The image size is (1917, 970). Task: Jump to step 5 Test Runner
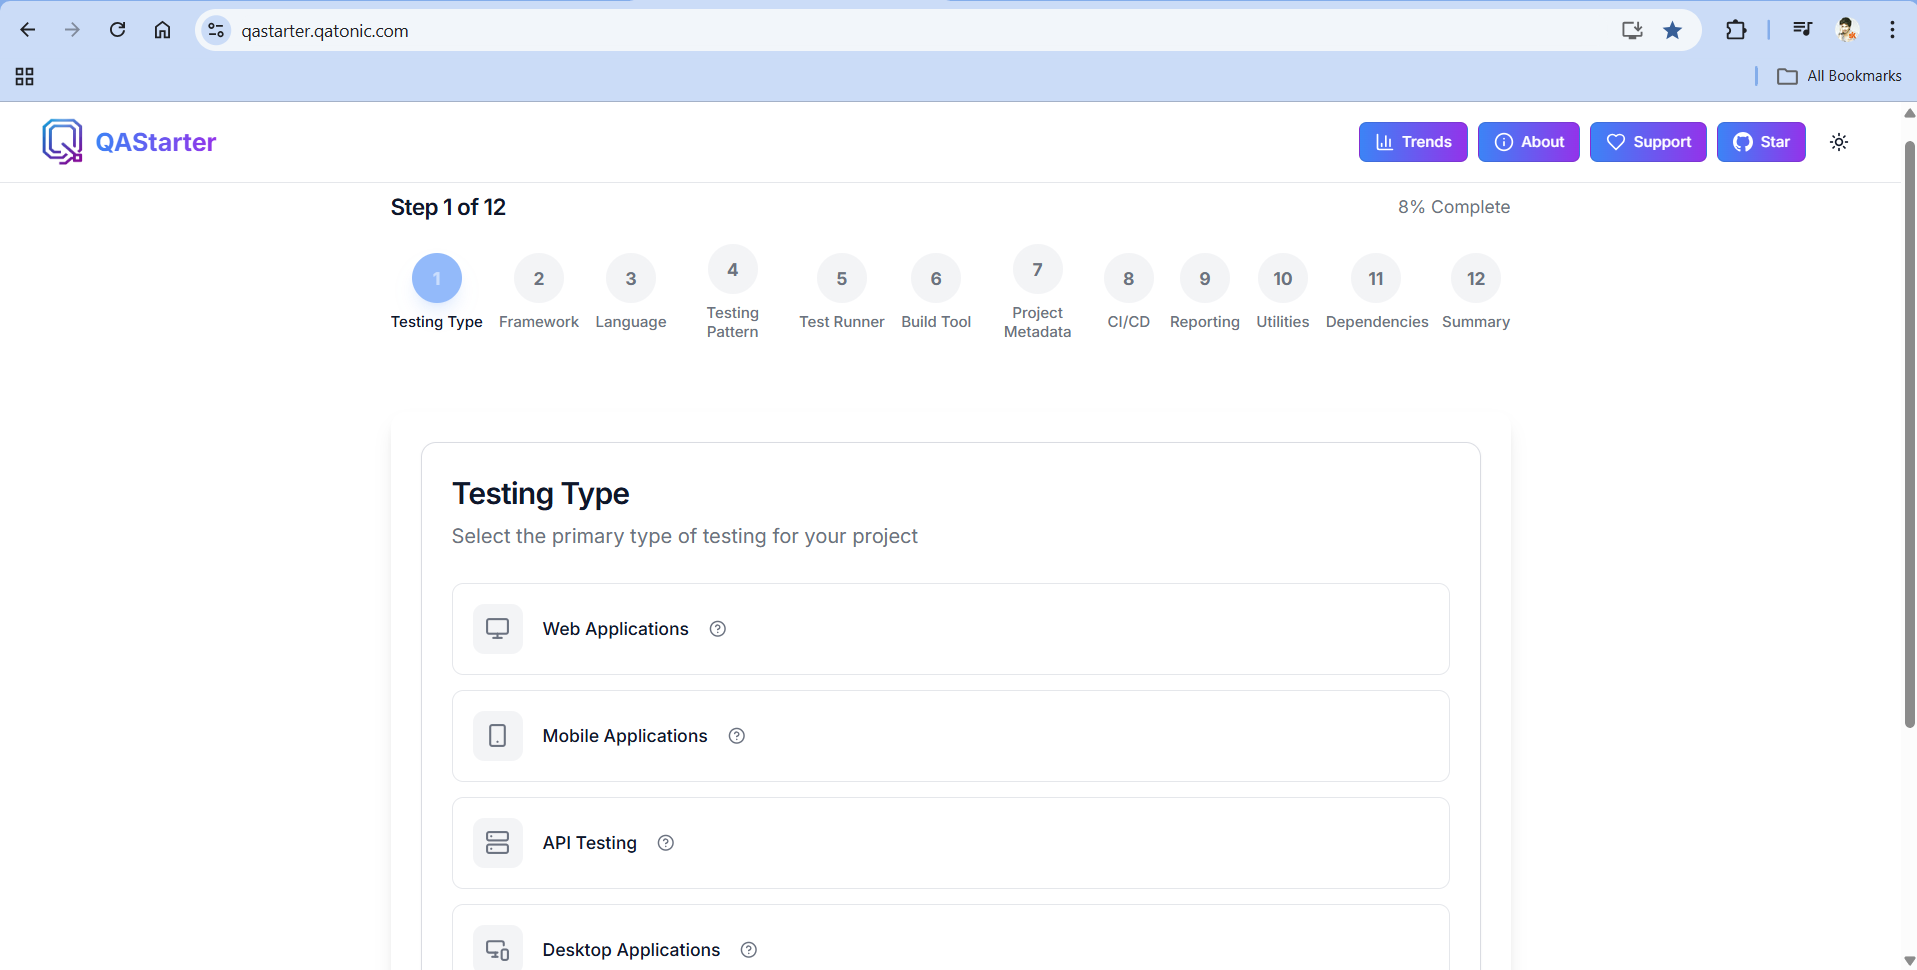click(x=841, y=278)
